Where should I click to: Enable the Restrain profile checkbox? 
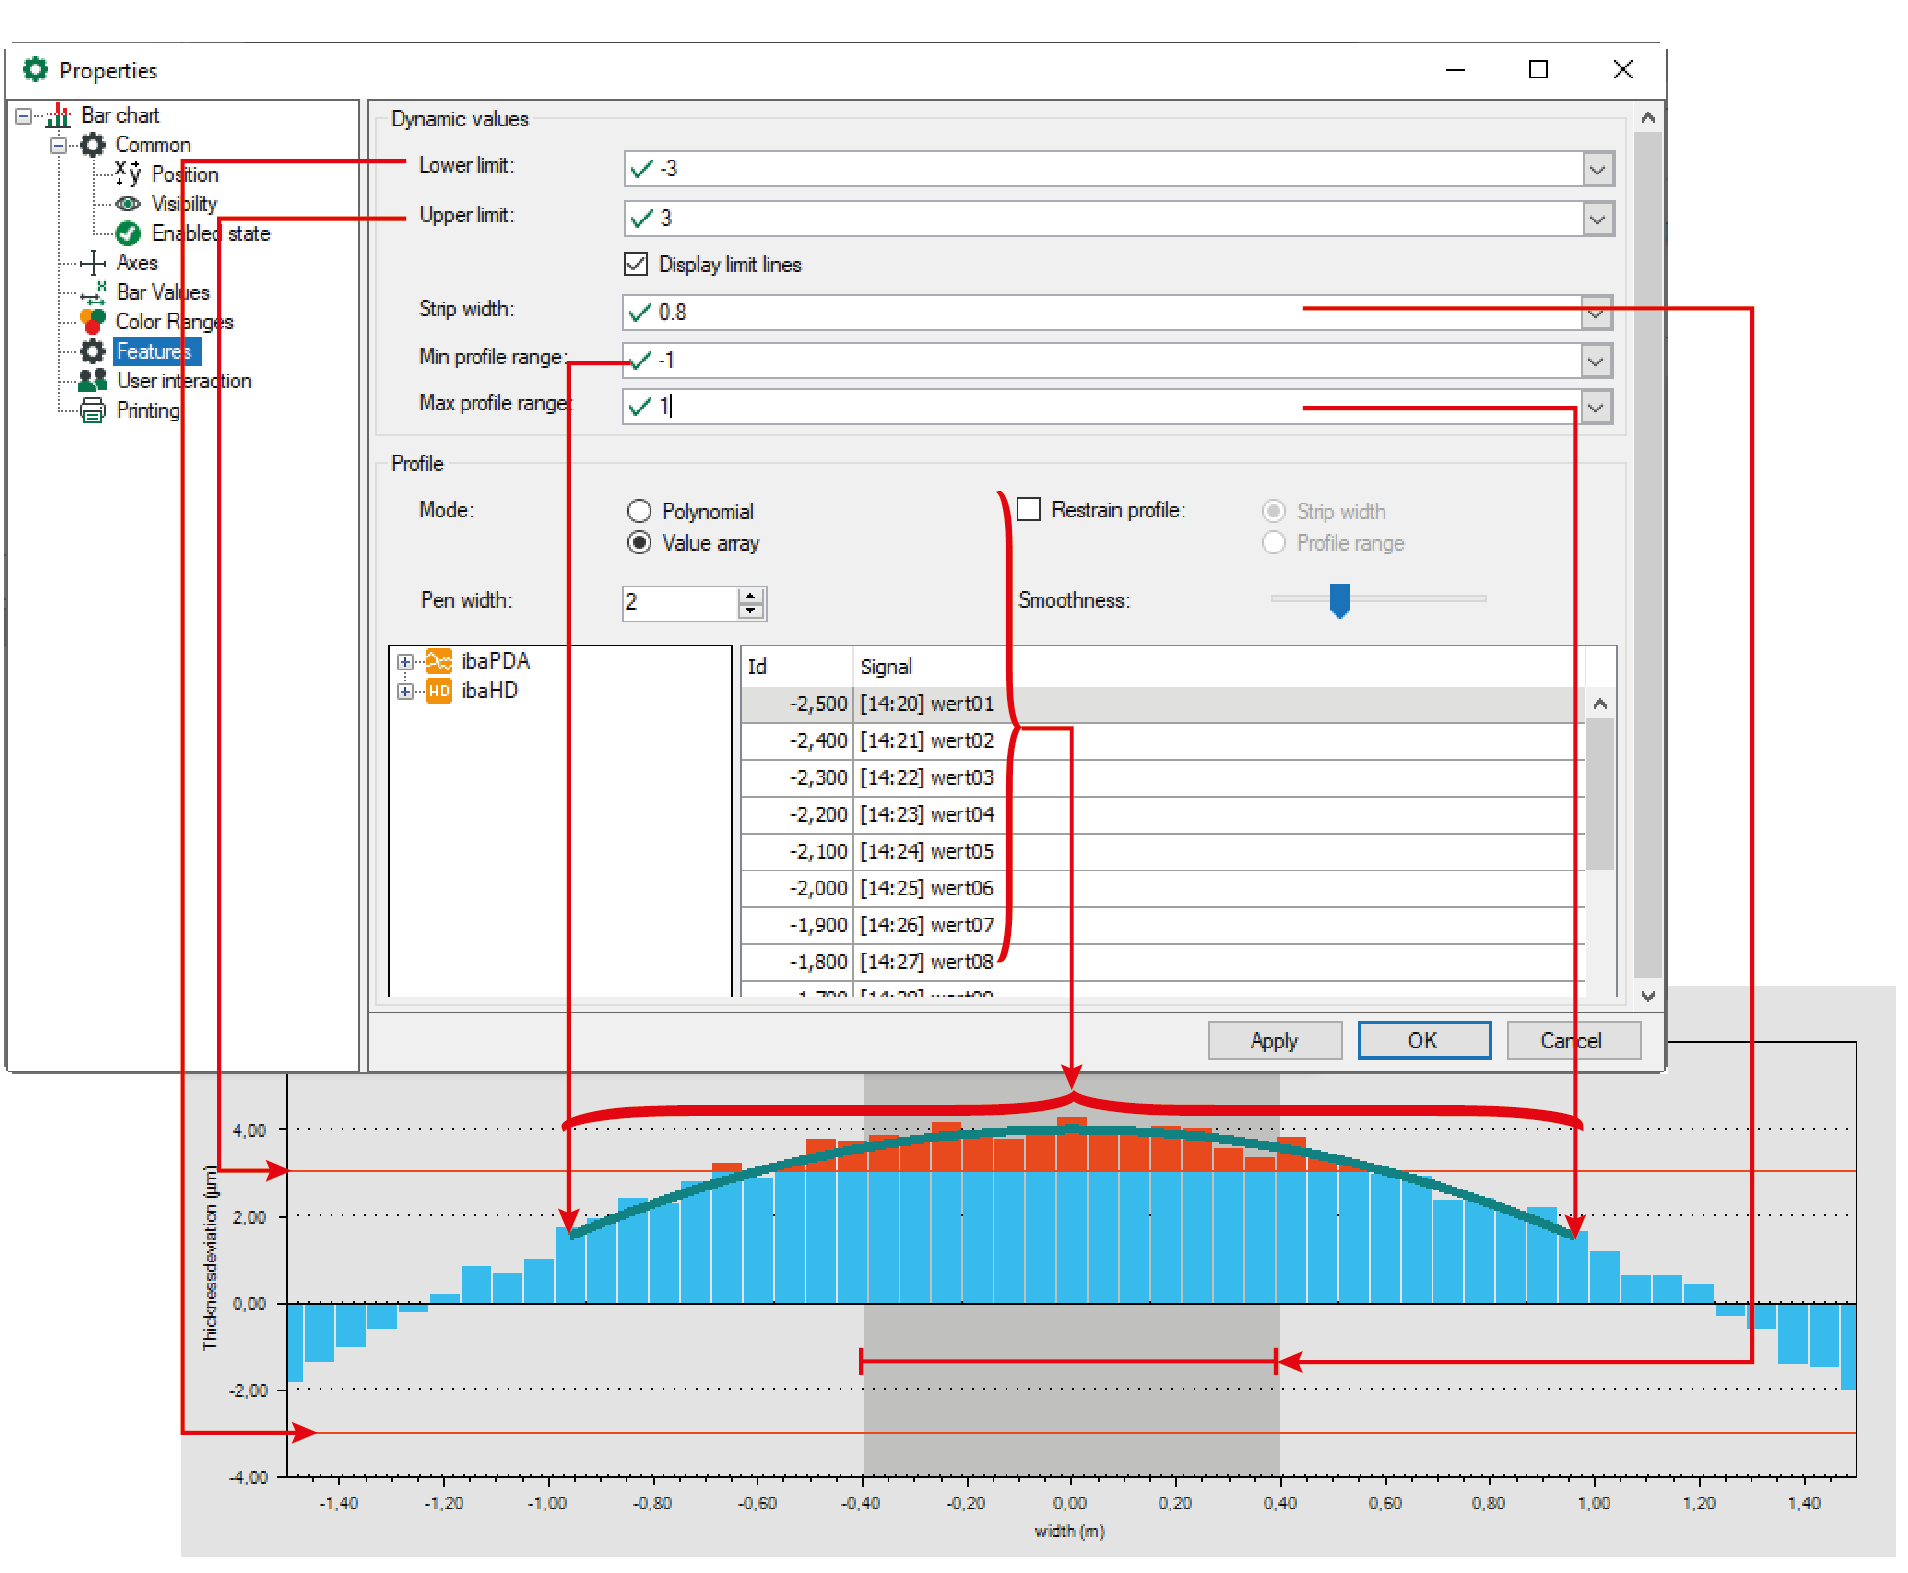pos(1029,510)
